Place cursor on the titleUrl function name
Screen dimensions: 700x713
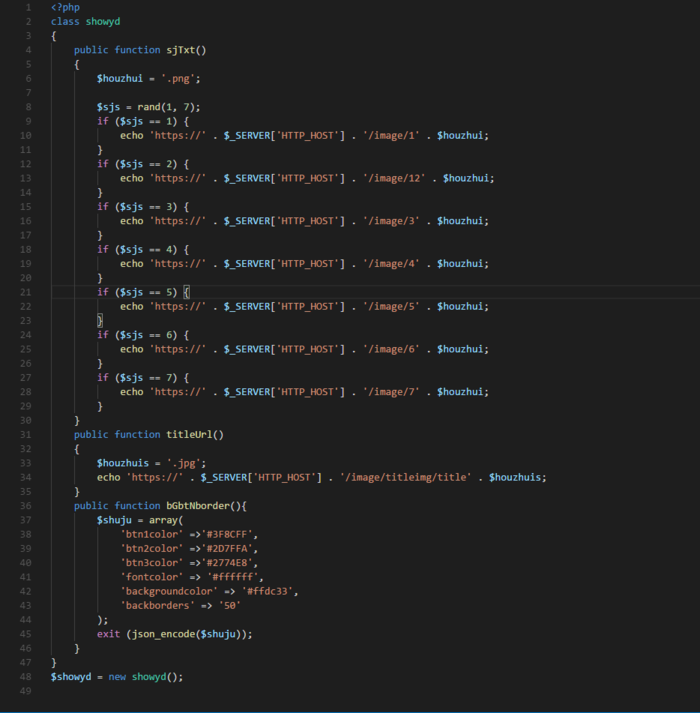(x=189, y=435)
